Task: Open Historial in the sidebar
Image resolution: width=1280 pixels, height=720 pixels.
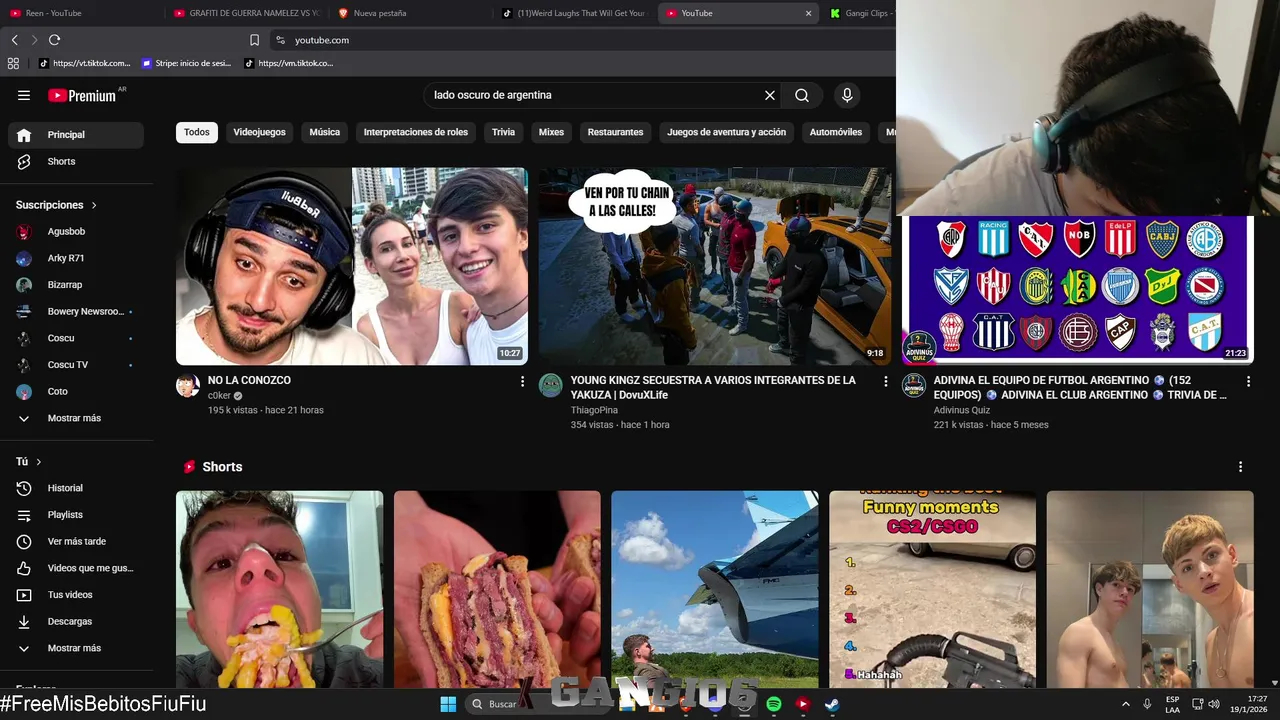Action: (76, 488)
